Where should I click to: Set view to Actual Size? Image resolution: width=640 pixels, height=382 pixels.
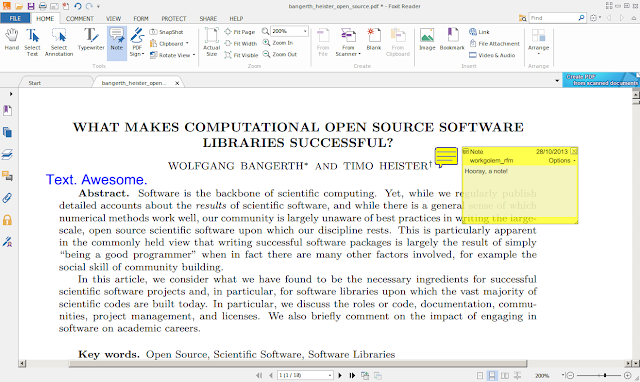[x=212, y=42]
